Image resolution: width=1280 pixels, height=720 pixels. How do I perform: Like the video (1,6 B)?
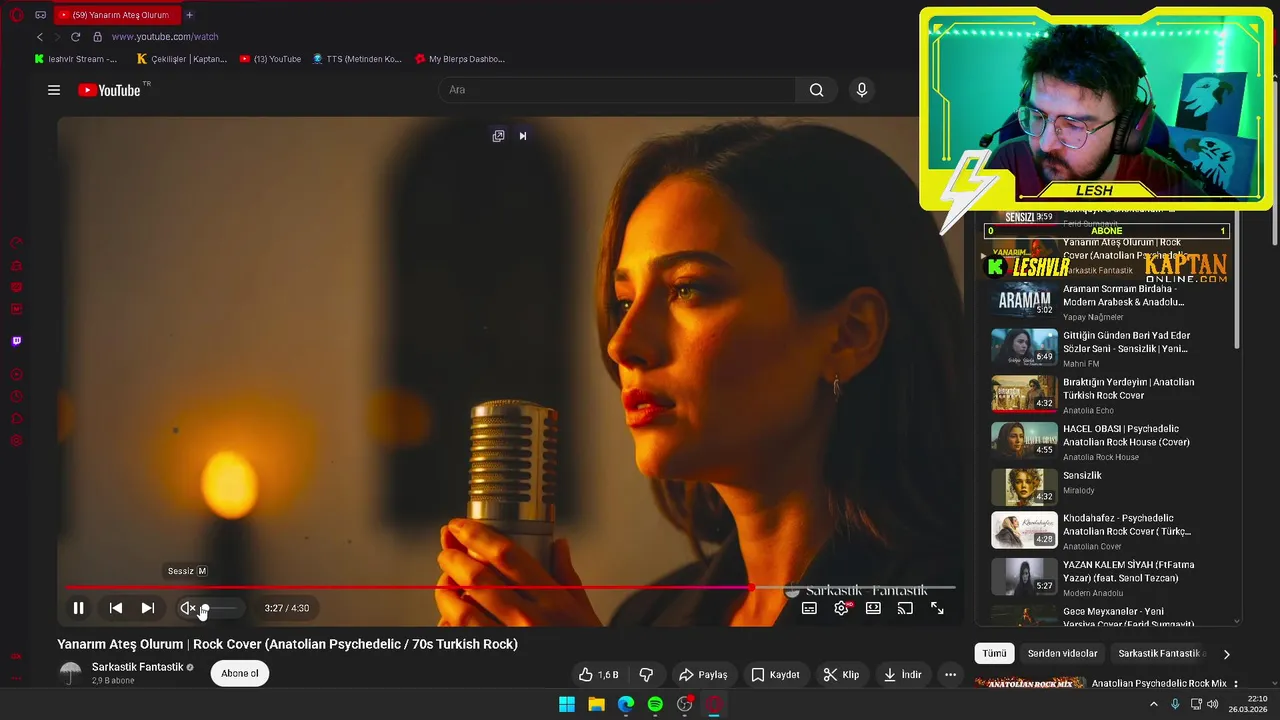(x=599, y=675)
